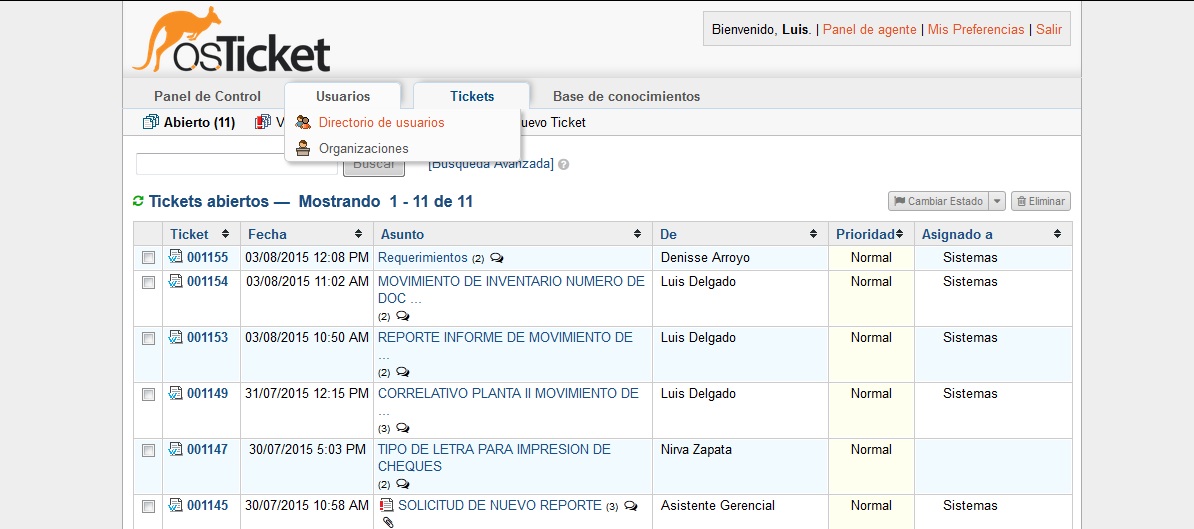
Task: Click the Buscar search button
Action: click(374, 164)
